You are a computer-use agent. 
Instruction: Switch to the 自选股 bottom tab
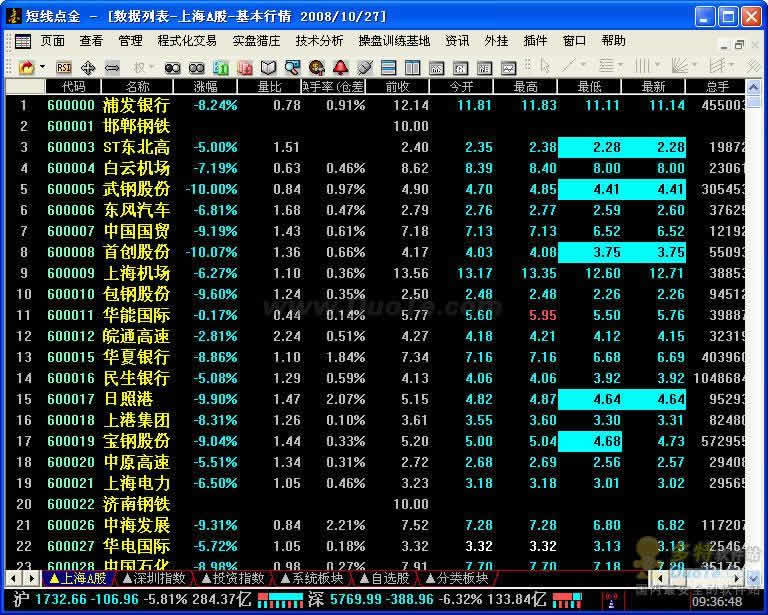coord(385,579)
